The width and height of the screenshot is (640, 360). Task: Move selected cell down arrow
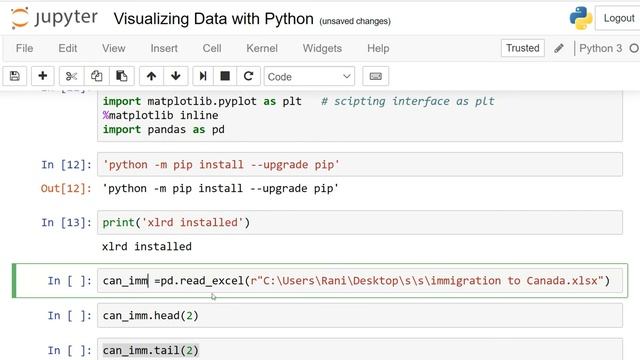pyautogui.click(x=176, y=76)
